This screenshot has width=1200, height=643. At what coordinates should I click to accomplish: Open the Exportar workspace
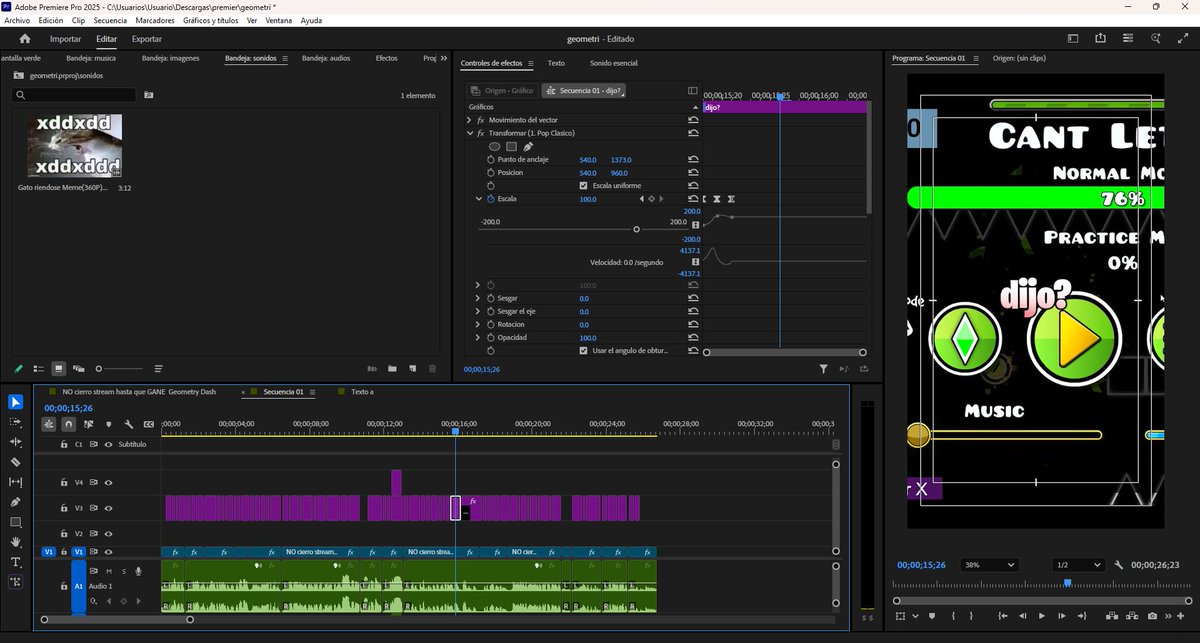(147, 39)
